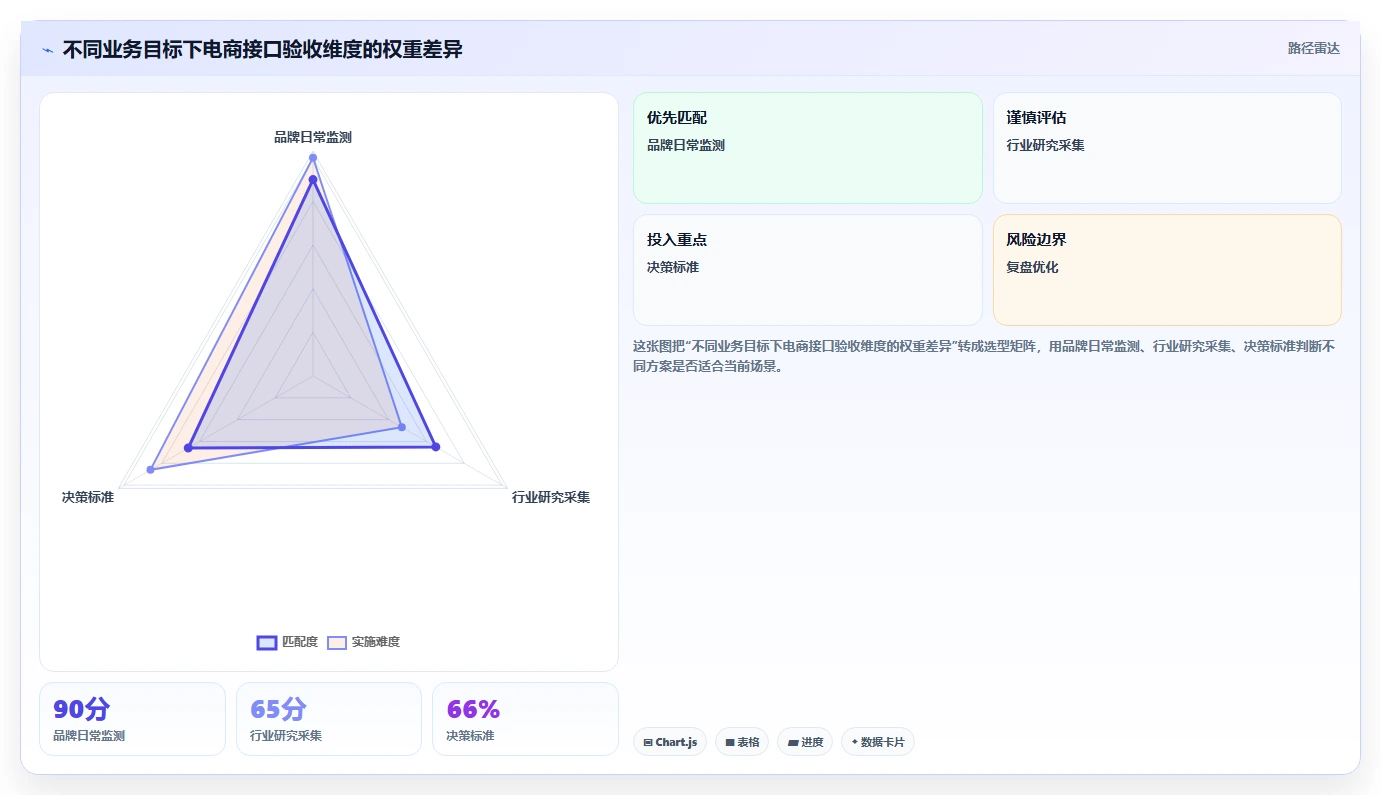Click 决策标准 text in the 投入重点 card
1381x795 pixels.
point(673,267)
